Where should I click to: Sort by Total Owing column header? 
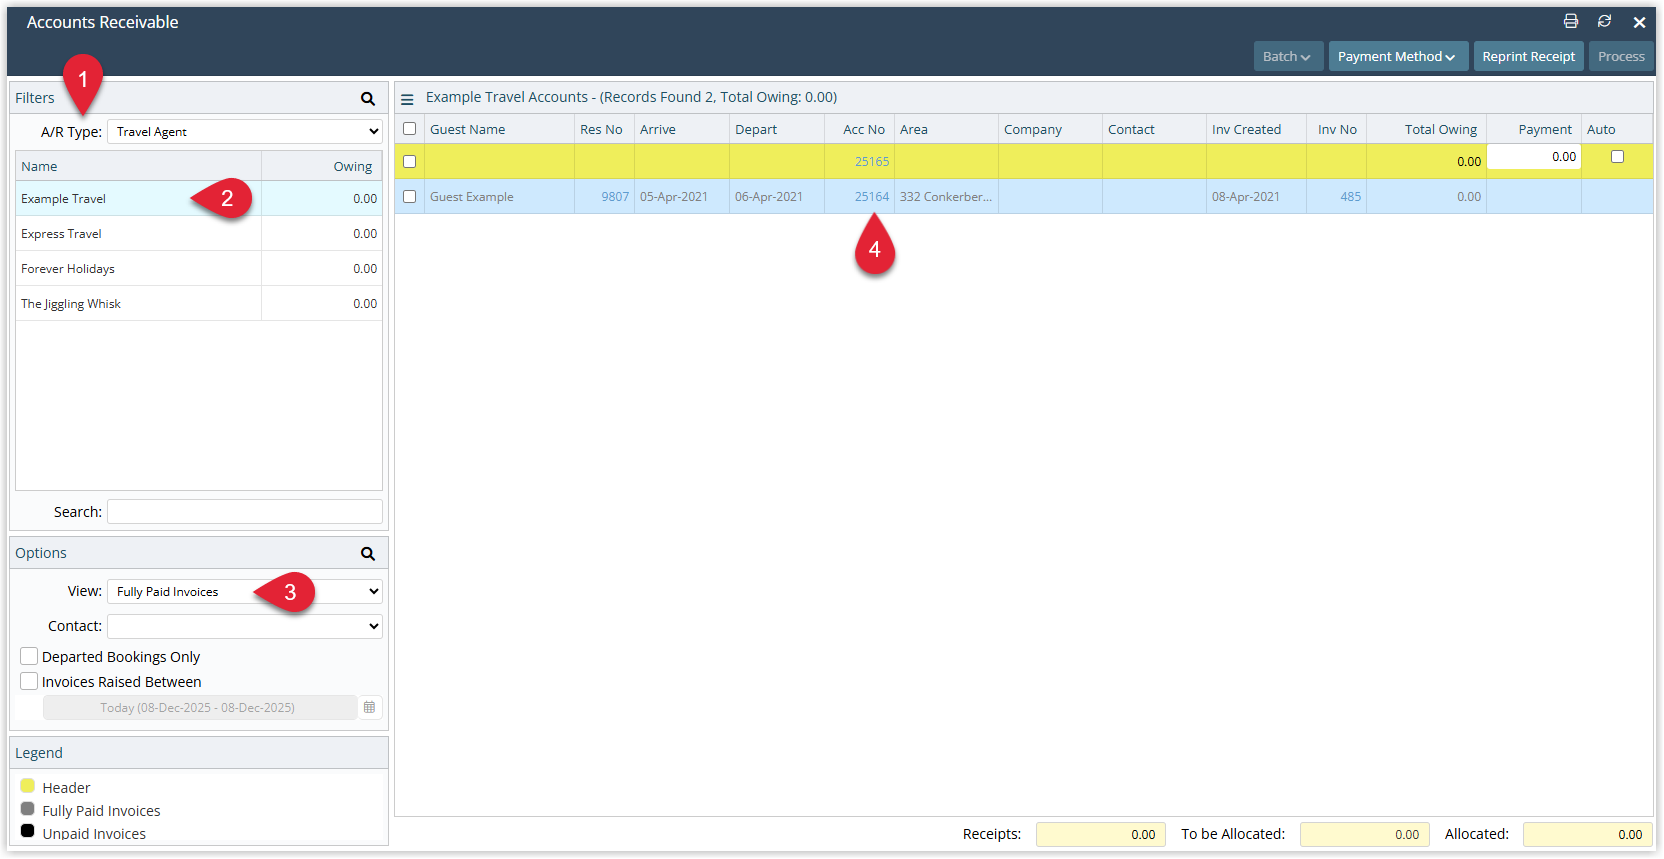(1426, 129)
